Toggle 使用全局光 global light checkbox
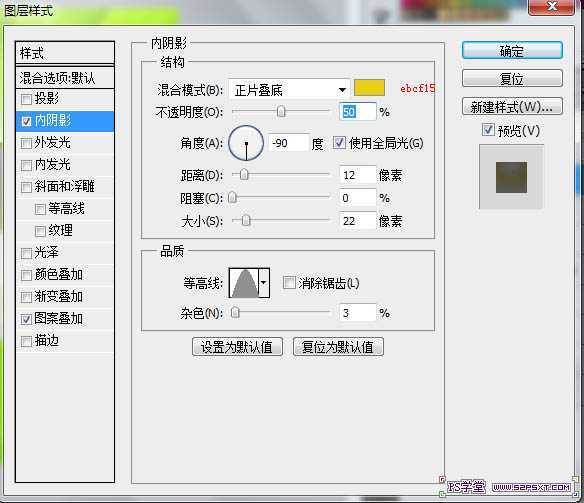 click(x=339, y=143)
